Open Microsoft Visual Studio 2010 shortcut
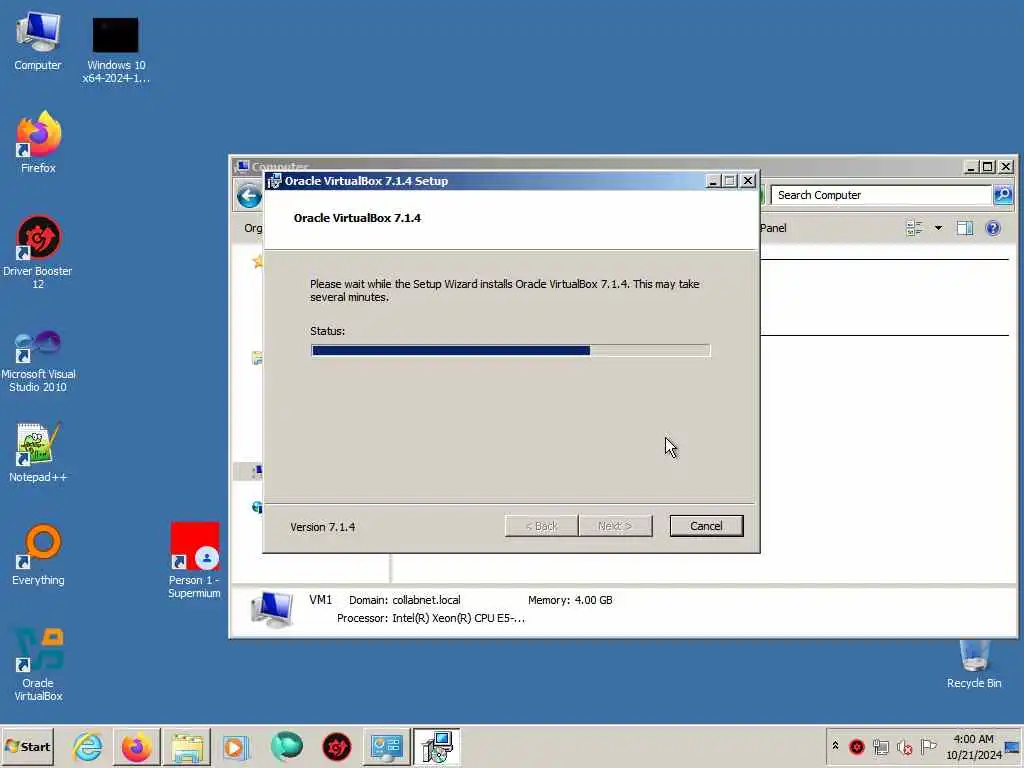Image resolution: width=1024 pixels, height=768 pixels. (x=38, y=362)
